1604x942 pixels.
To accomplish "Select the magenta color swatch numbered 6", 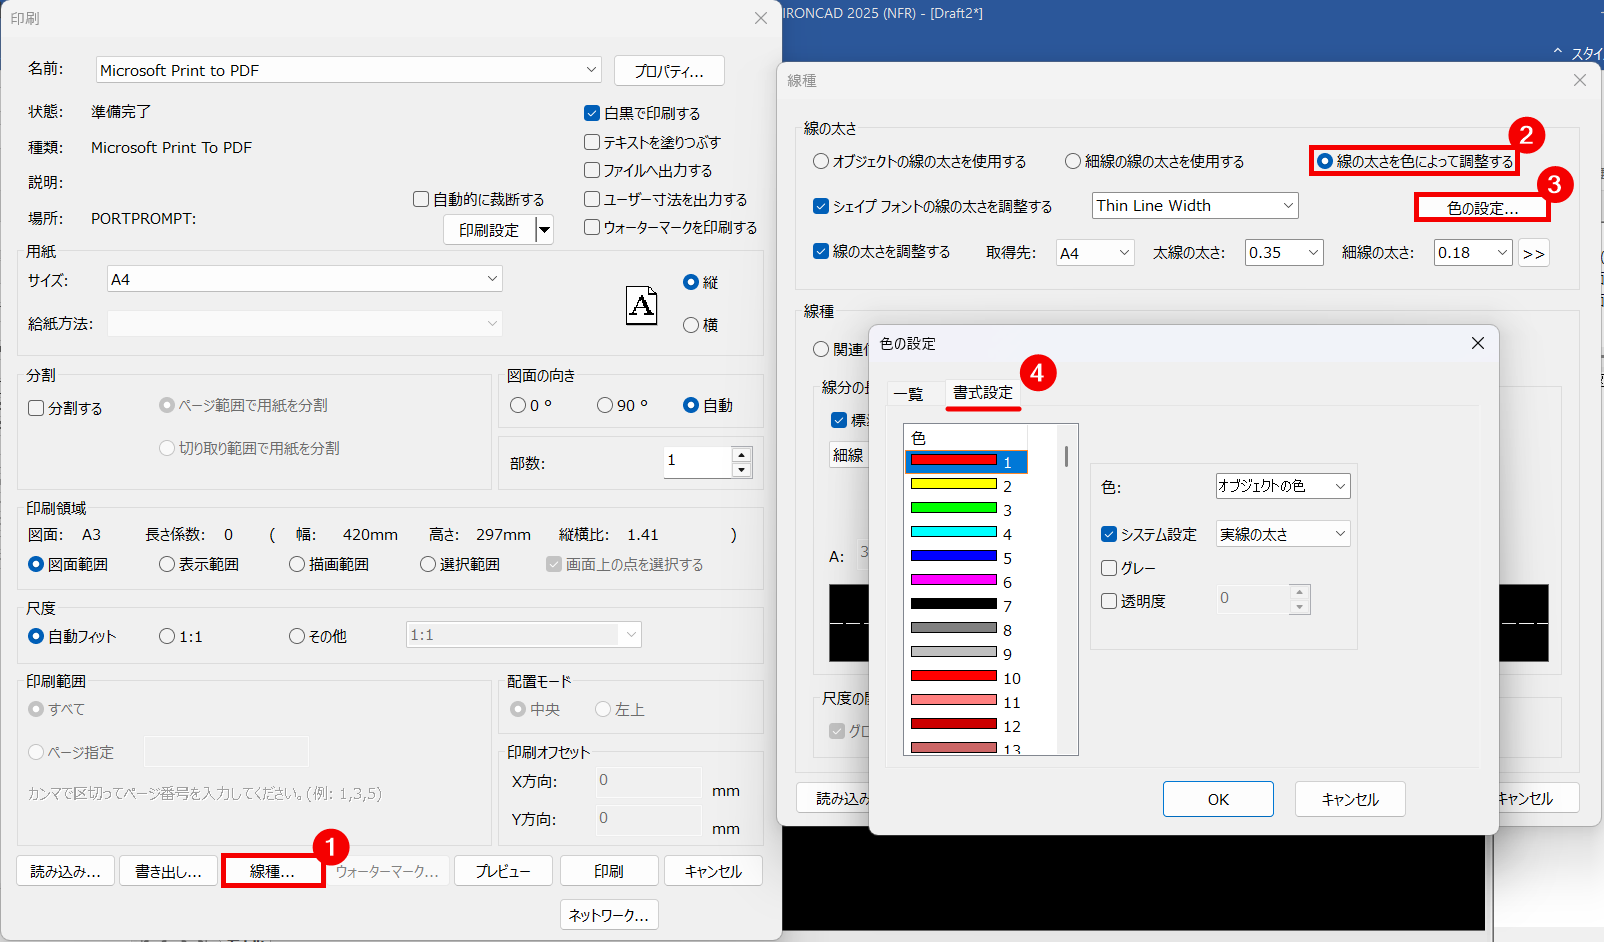I will click(x=954, y=581).
